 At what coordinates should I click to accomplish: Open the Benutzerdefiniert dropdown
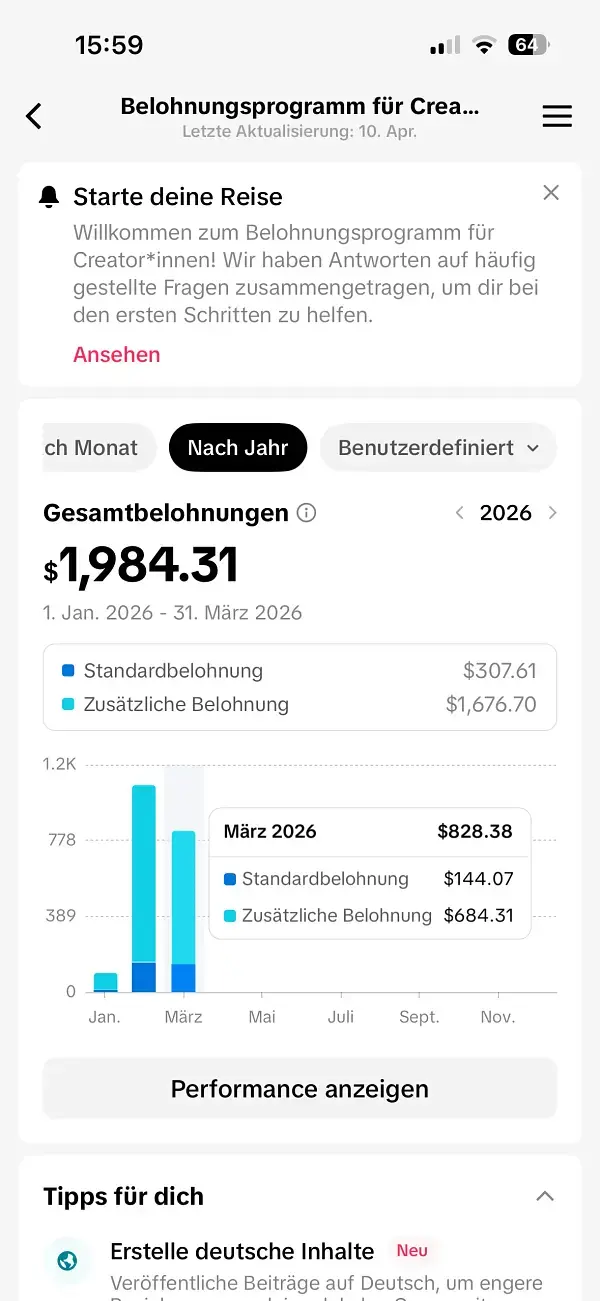(438, 448)
